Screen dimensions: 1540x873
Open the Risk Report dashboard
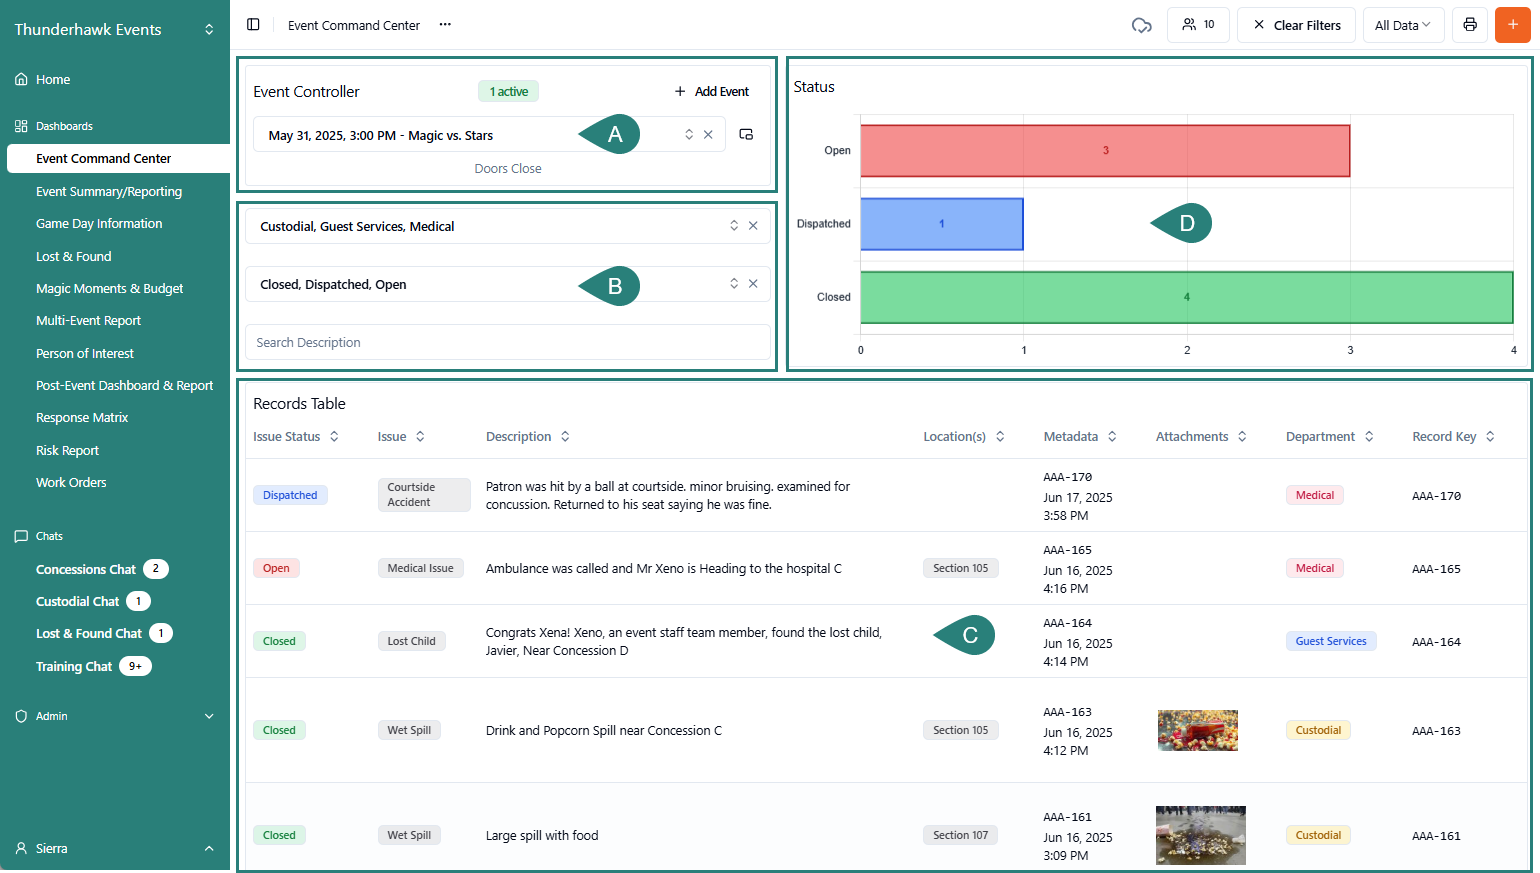[x=67, y=450]
